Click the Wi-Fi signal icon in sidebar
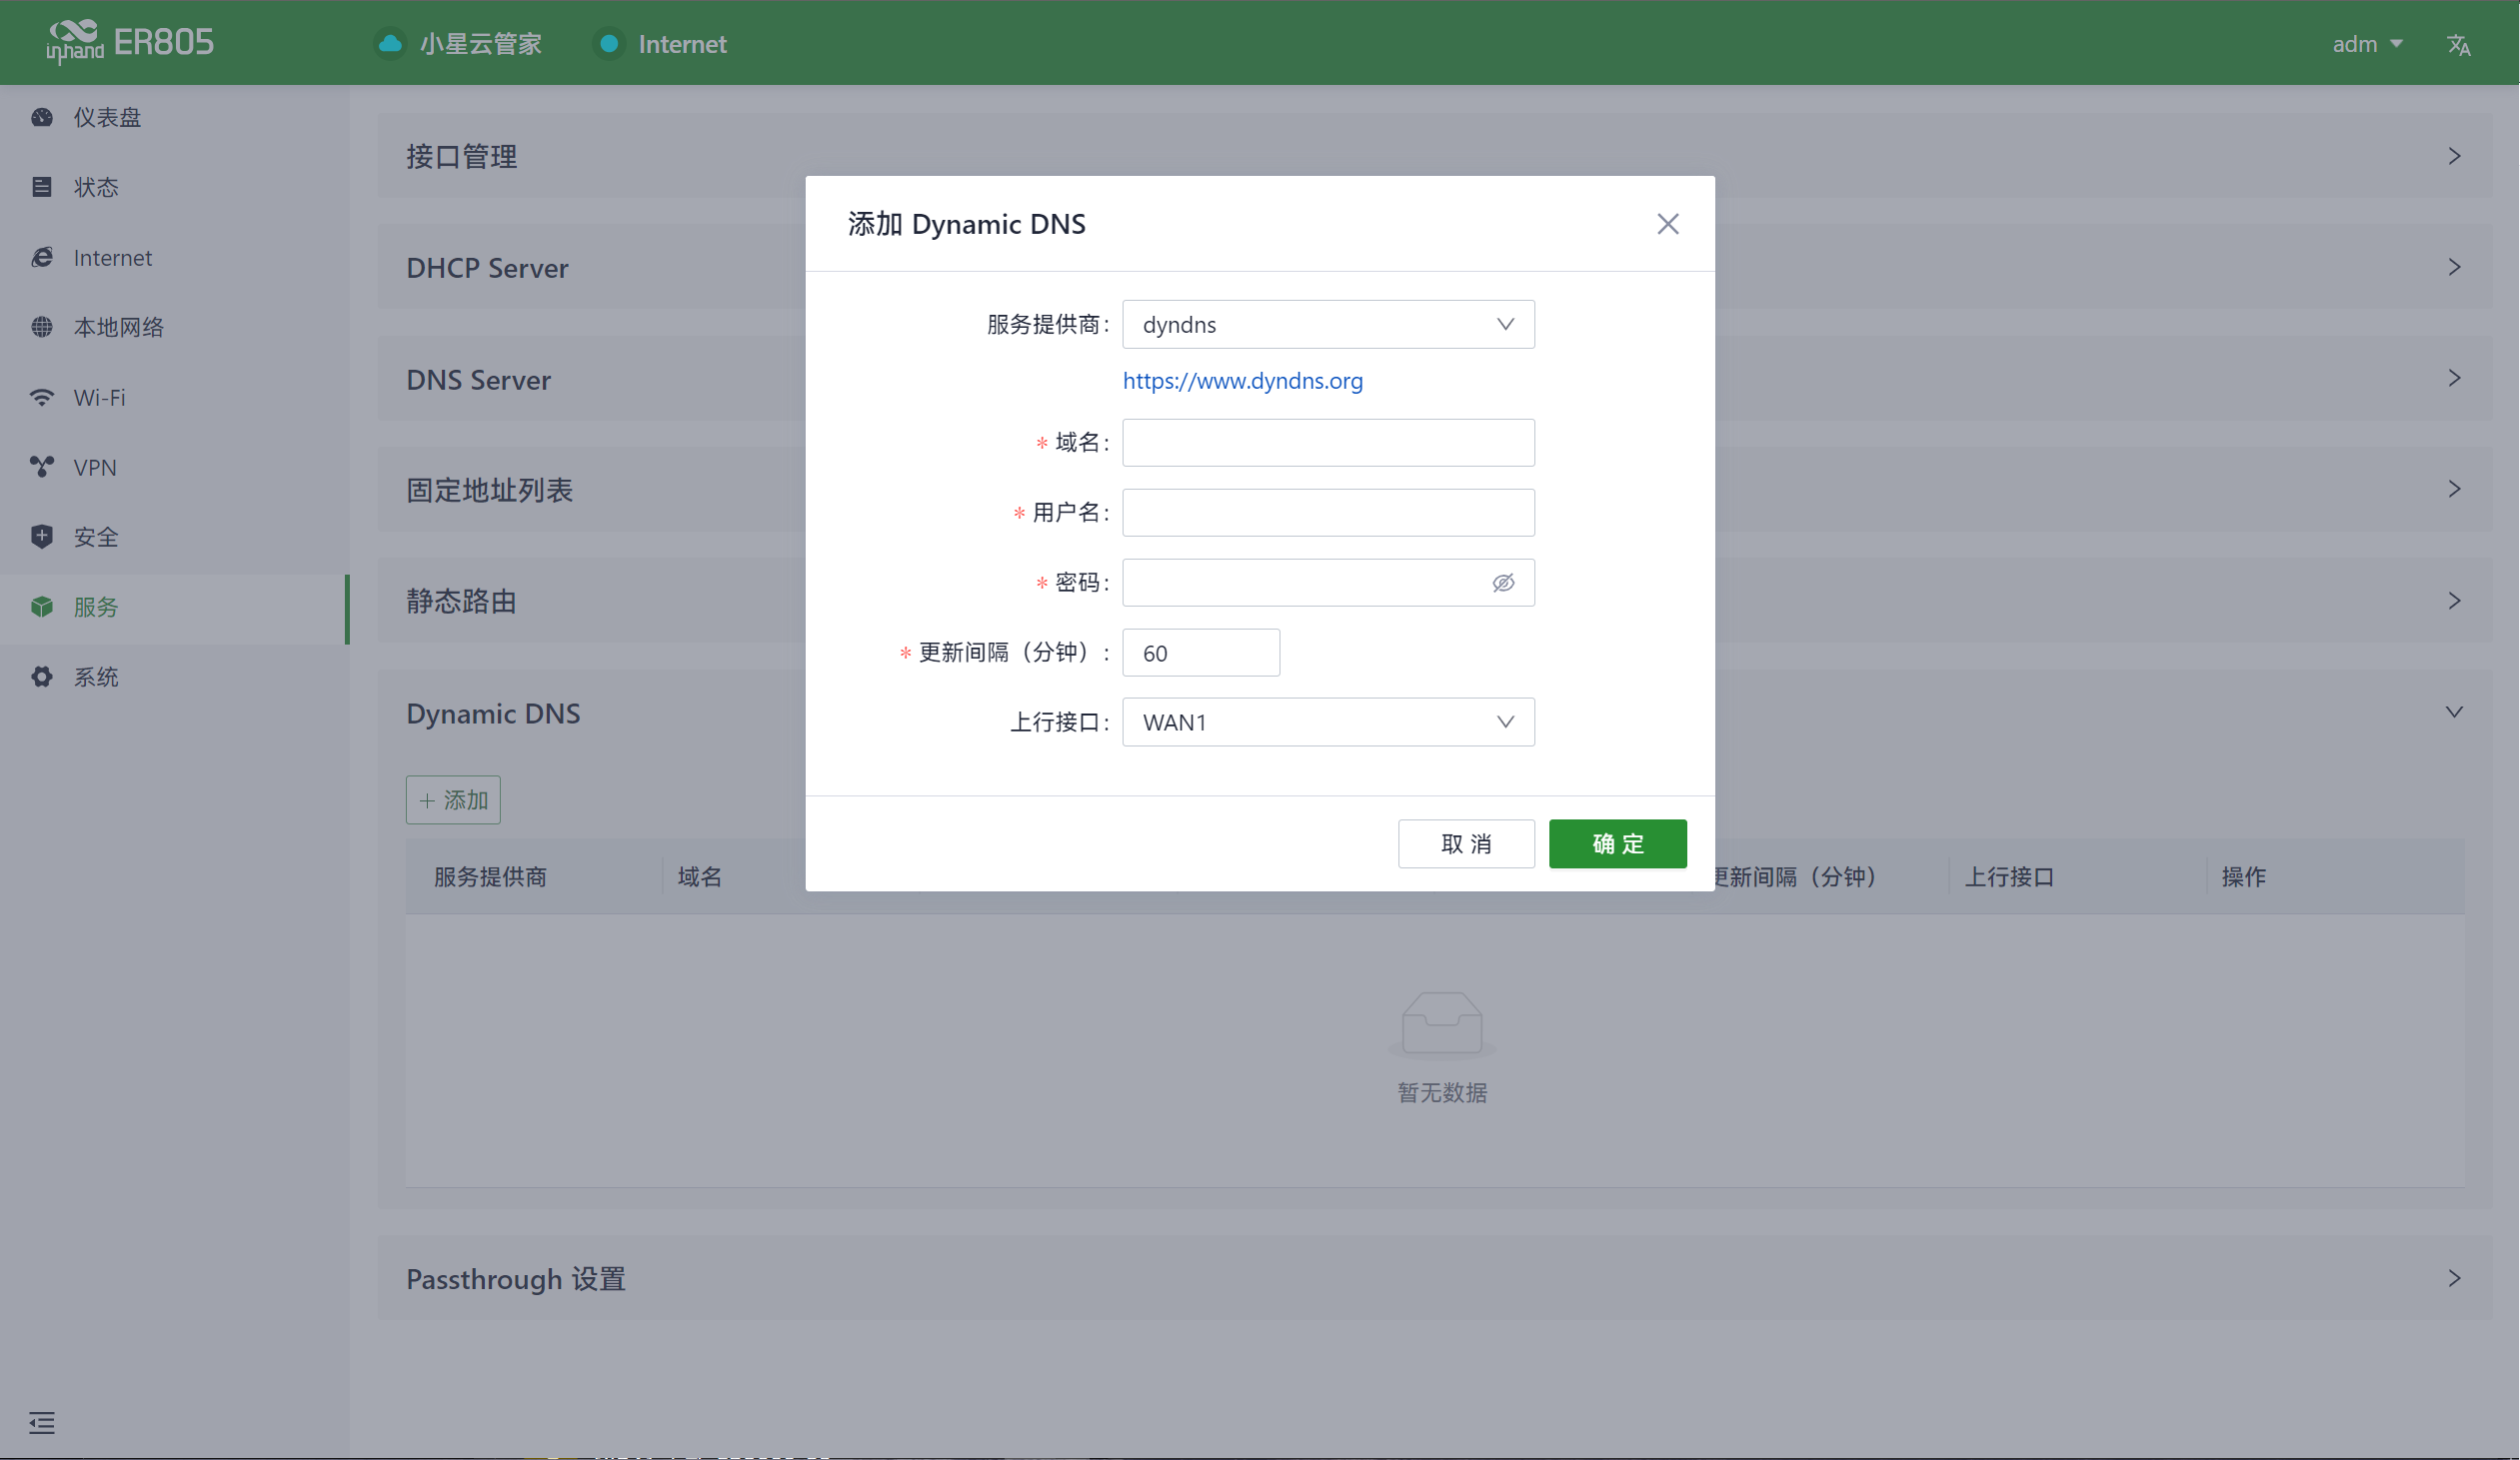 (x=42, y=397)
